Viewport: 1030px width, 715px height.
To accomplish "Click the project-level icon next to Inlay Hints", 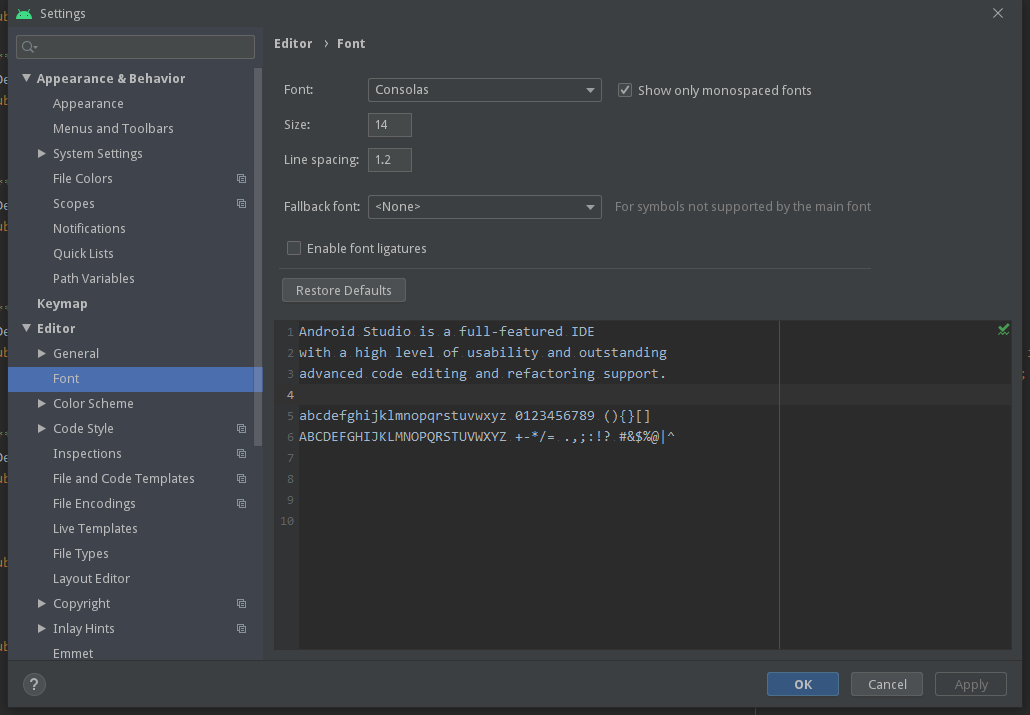I will 241,628.
